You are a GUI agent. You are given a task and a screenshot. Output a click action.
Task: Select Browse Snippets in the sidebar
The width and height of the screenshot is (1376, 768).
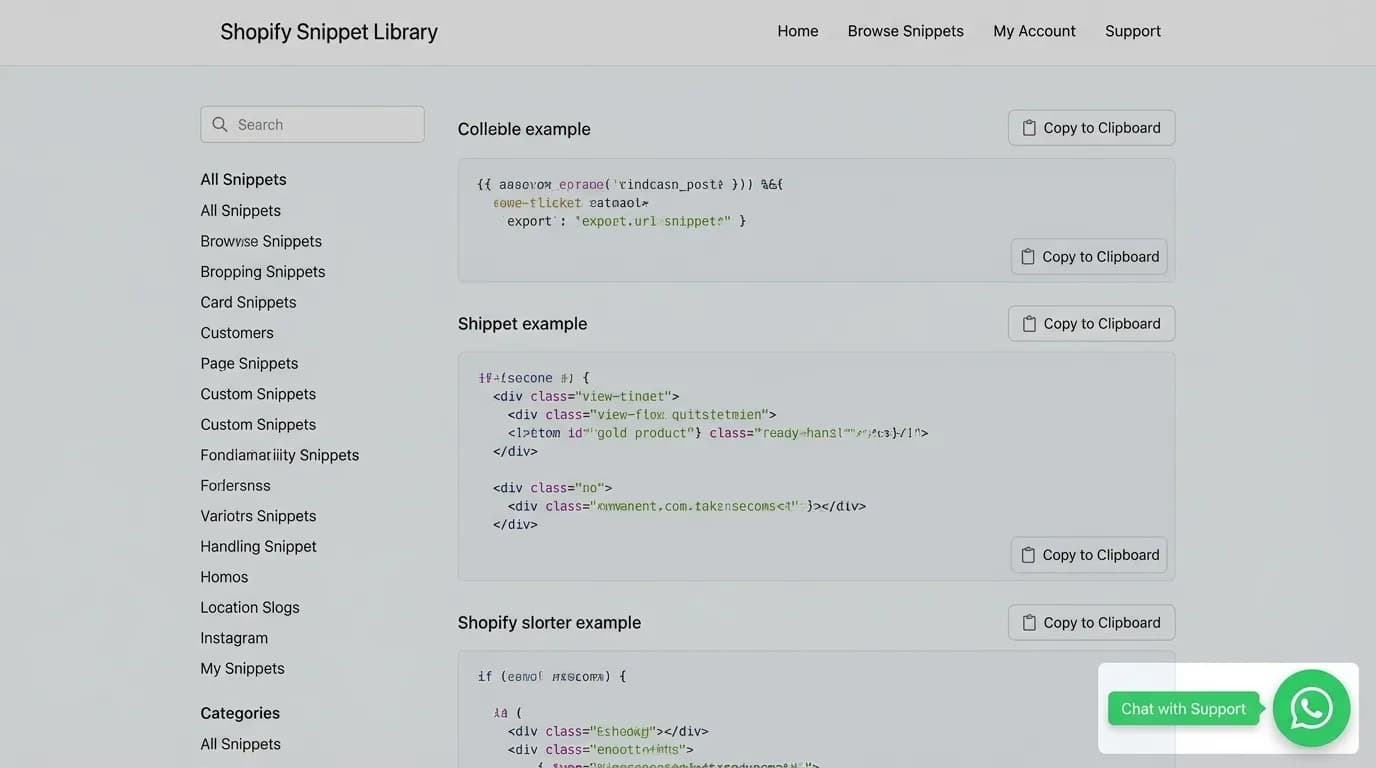261,241
